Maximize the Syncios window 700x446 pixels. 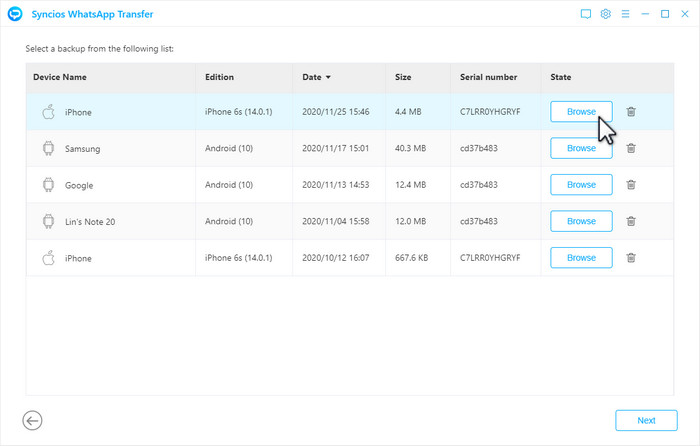click(x=665, y=14)
